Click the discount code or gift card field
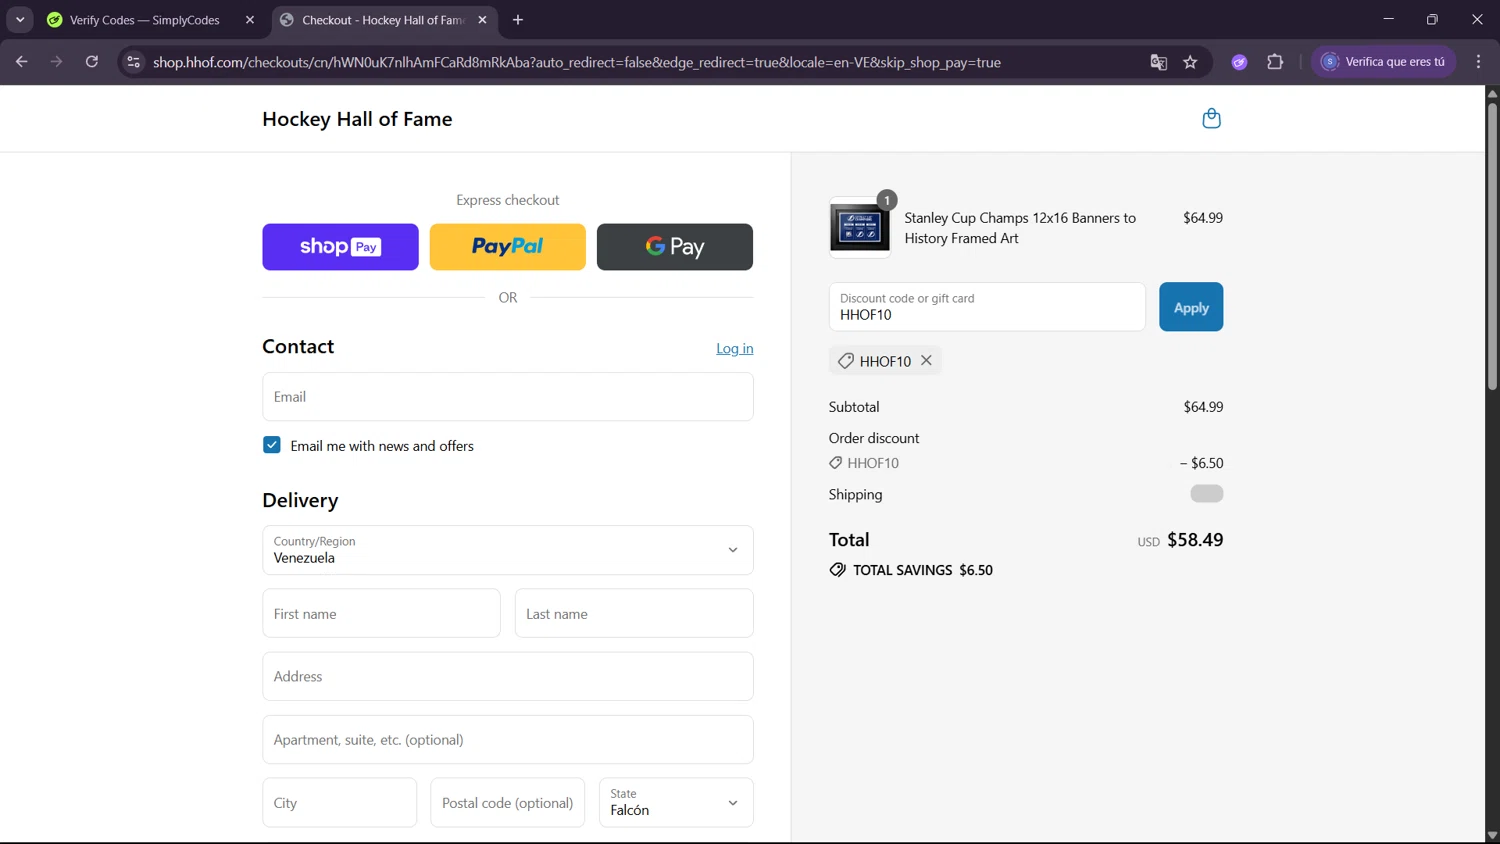Image resolution: width=1500 pixels, height=844 pixels. coord(987,307)
